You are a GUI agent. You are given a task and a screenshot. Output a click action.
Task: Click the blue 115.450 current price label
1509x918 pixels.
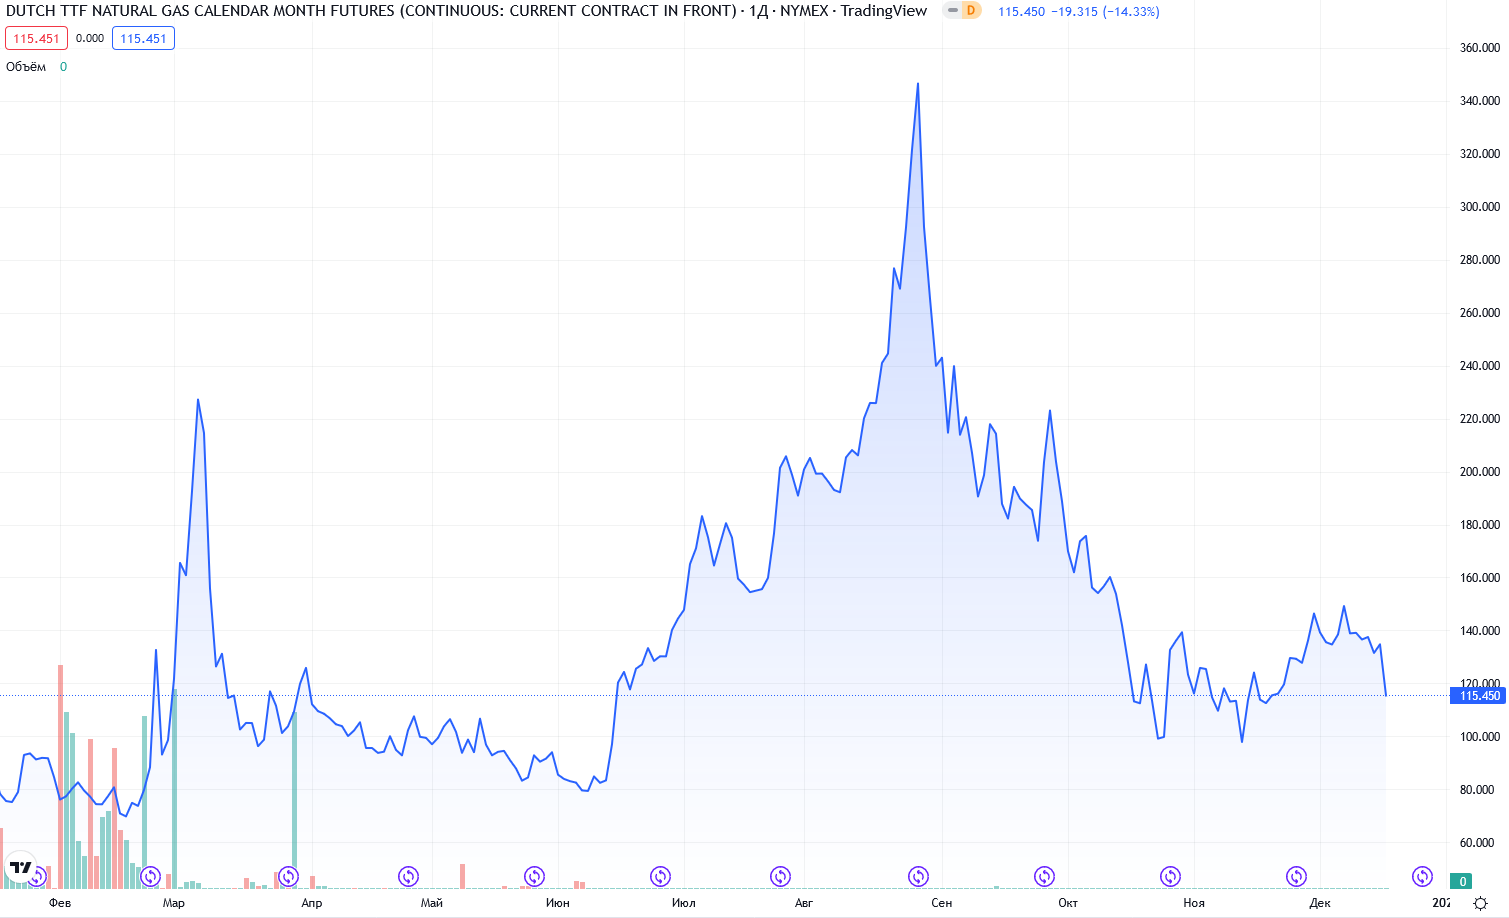click(1477, 696)
